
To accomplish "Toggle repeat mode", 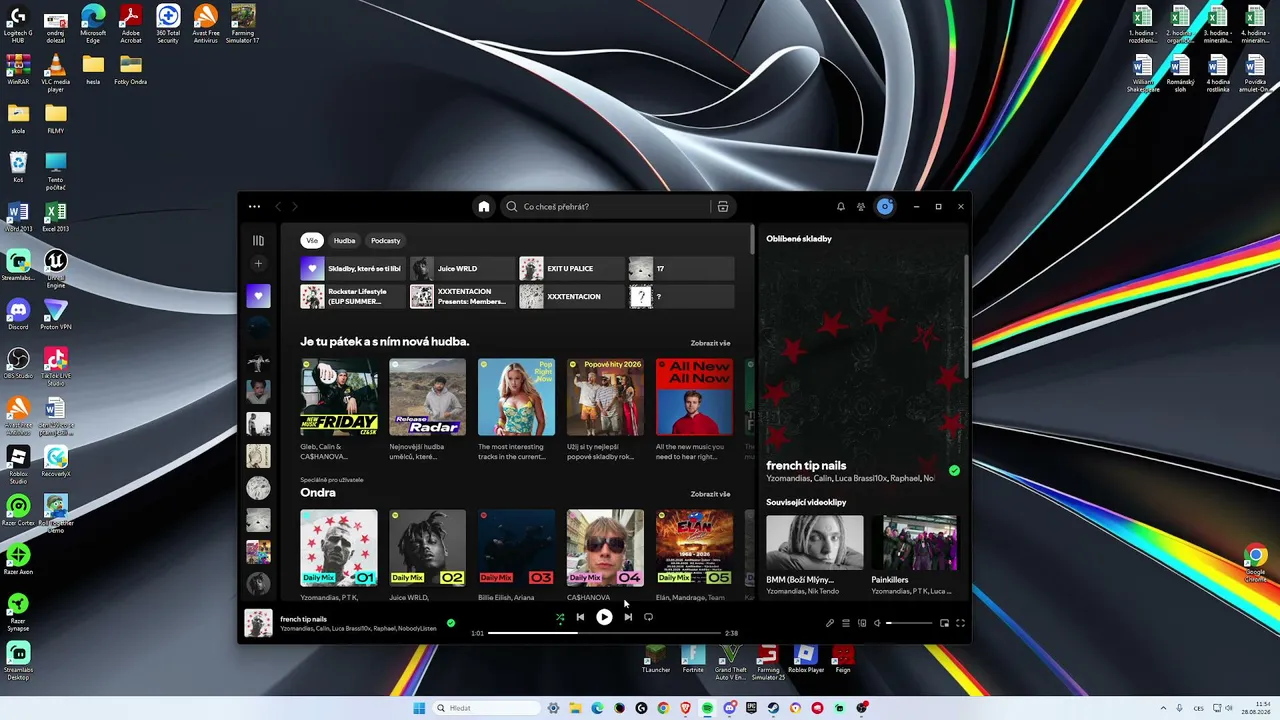I will 648,617.
